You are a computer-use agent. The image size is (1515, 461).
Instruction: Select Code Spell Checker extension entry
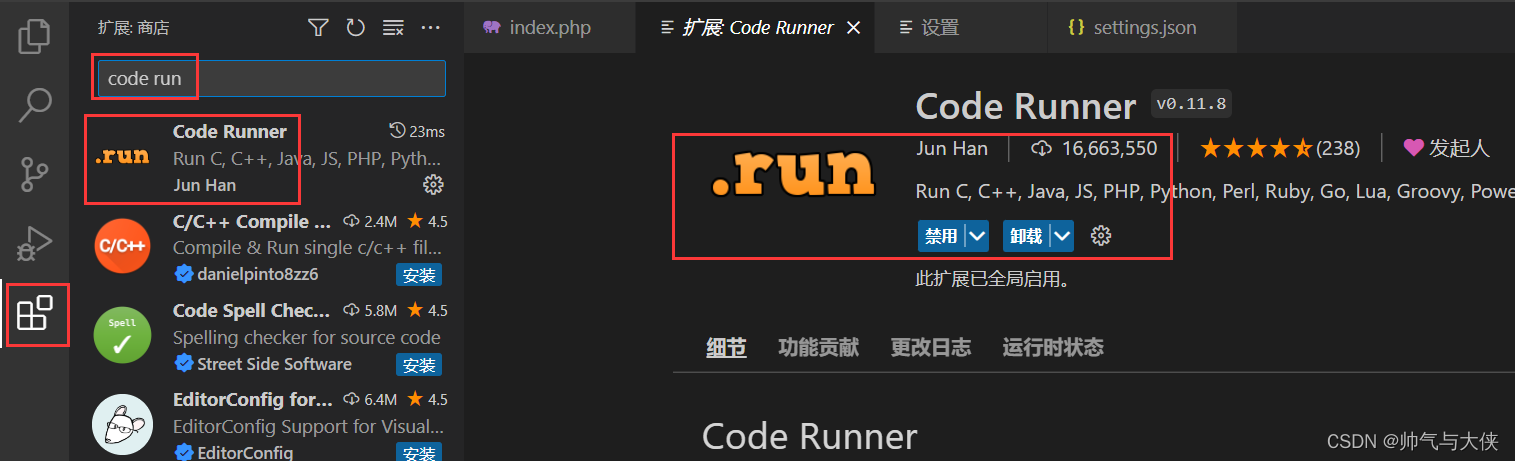[x=267, y=337]
